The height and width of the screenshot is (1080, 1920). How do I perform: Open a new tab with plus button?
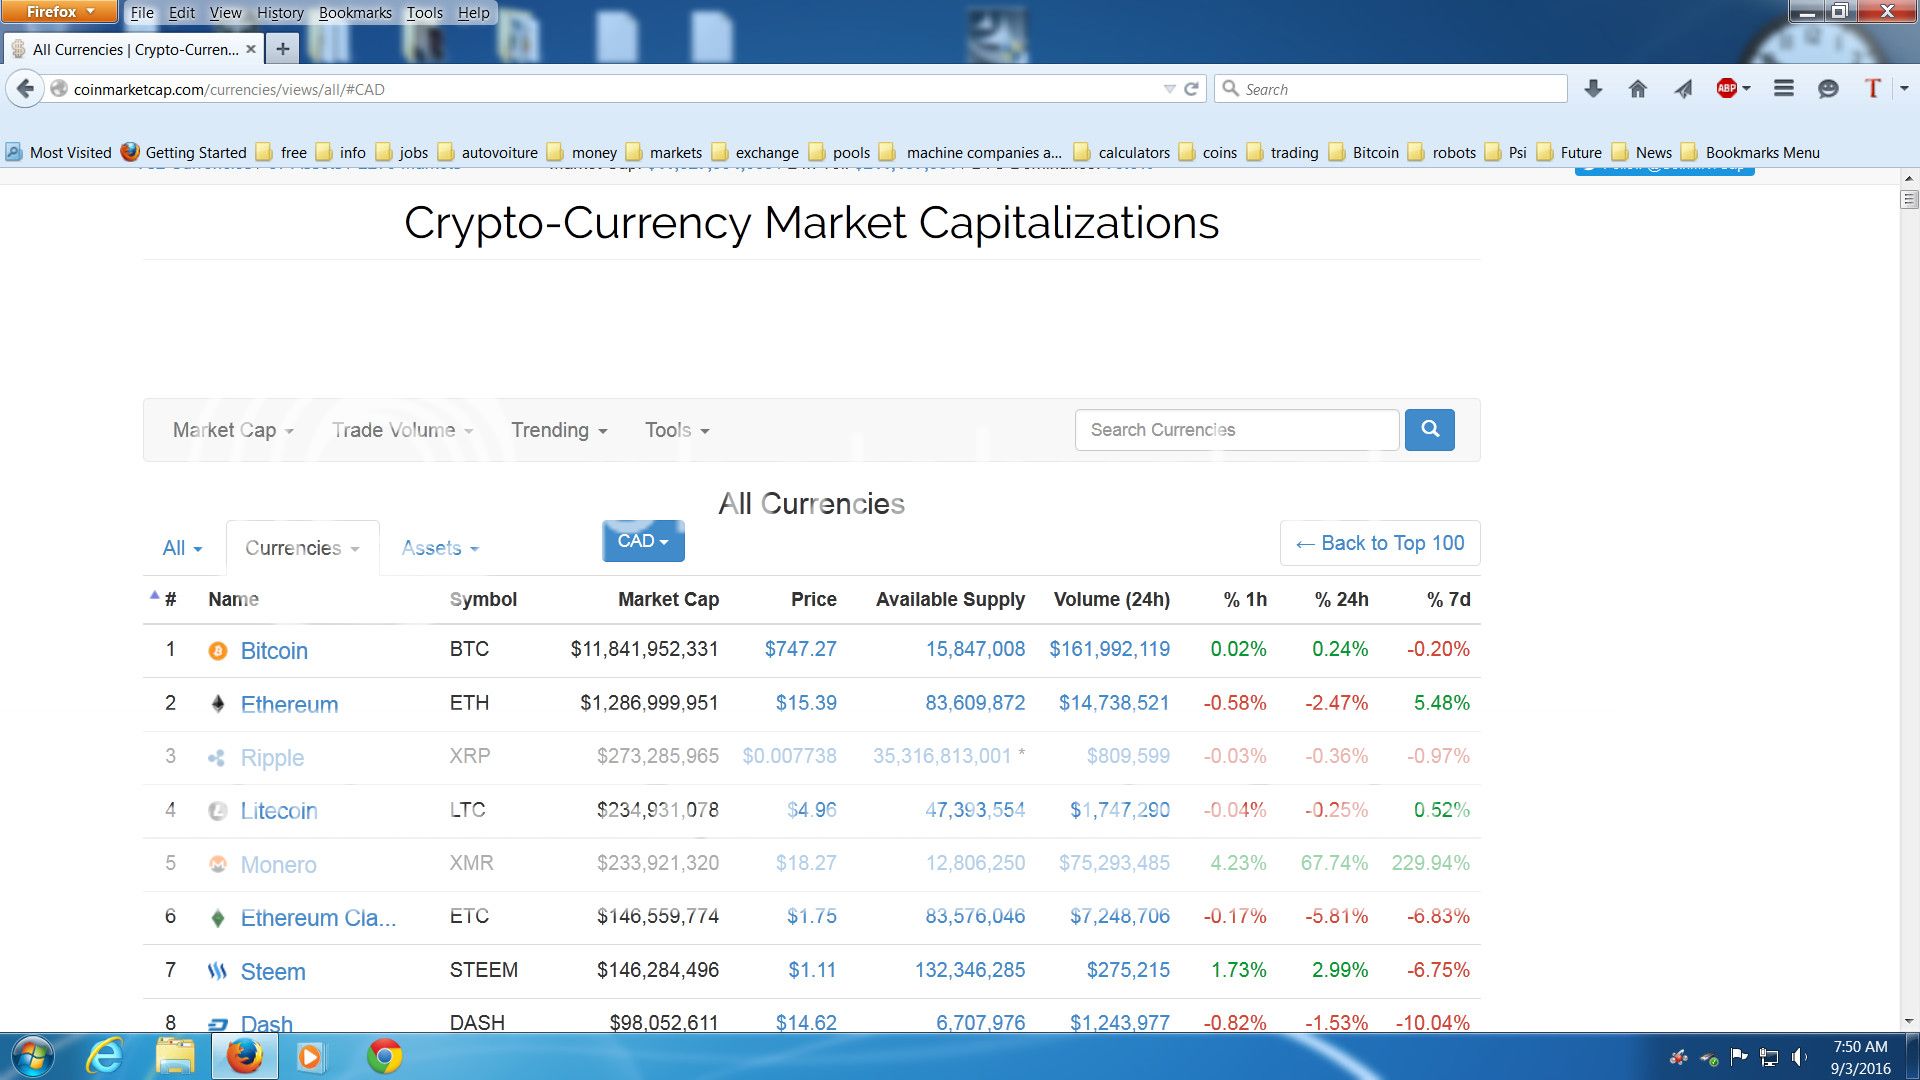click(x=283, y=49)
